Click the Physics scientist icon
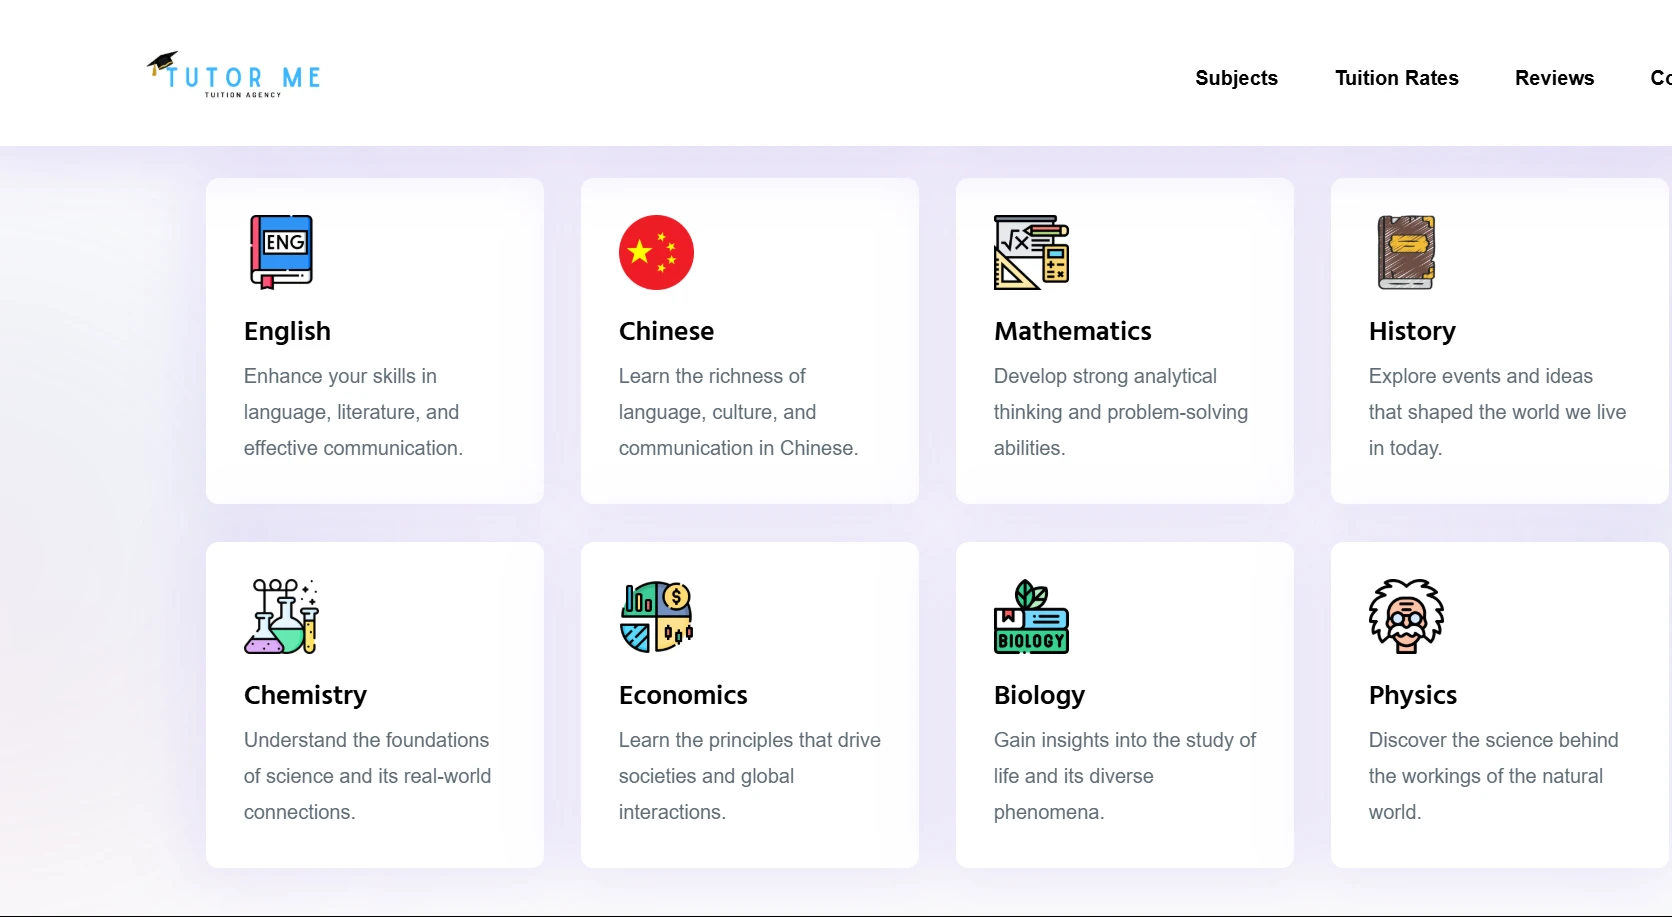Viewport: 1672px width, 917px height. [x=1406, y=616]
